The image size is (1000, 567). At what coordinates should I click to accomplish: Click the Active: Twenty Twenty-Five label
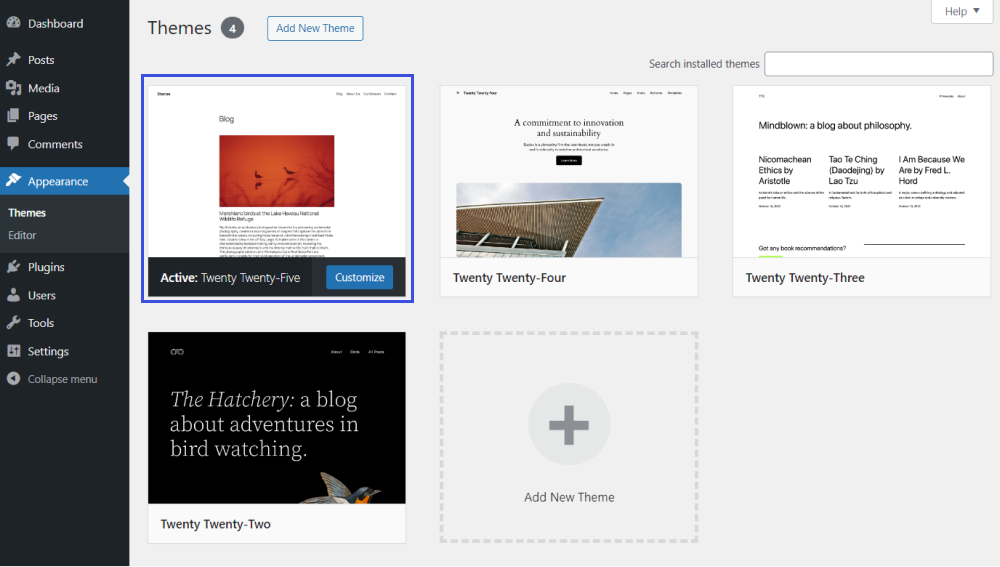click(x=230, y=277)
